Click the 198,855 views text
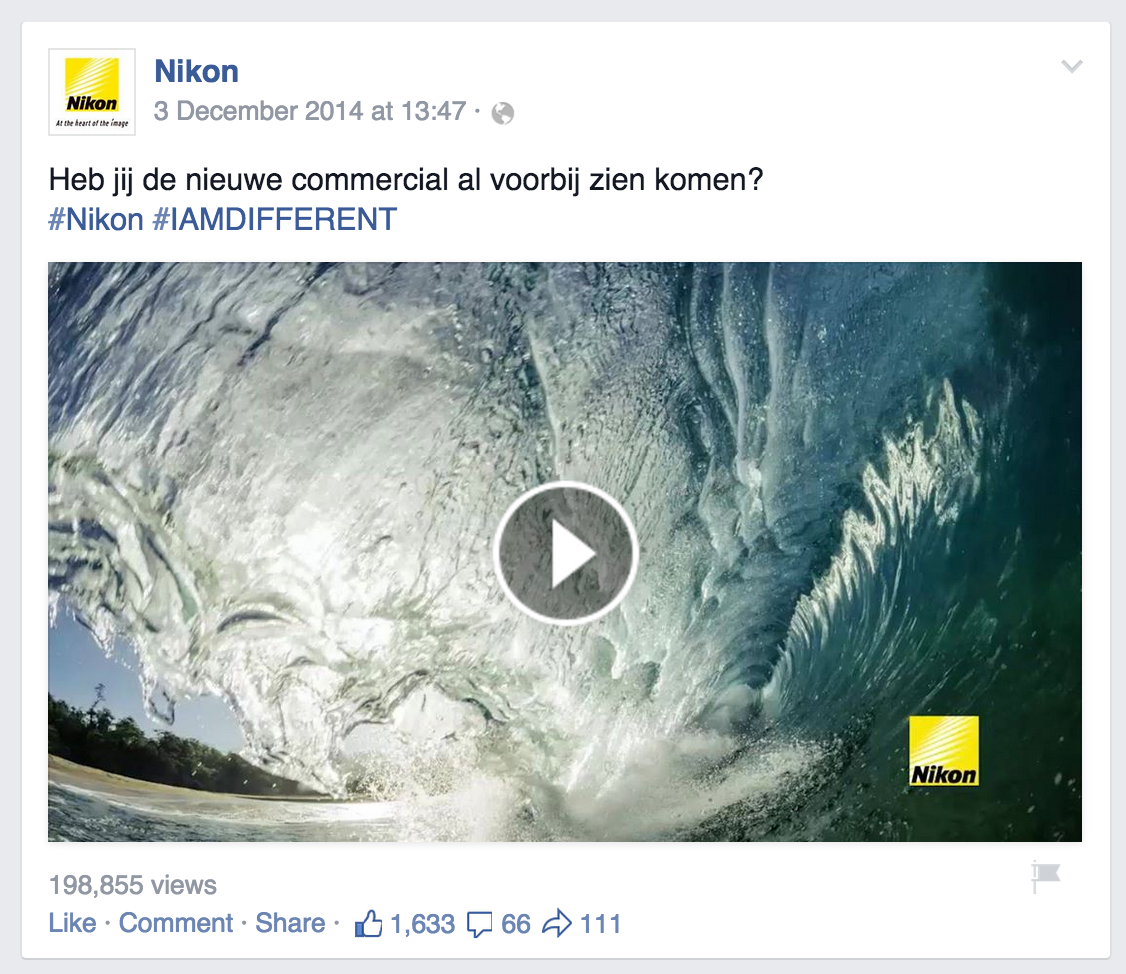This screenshot has width=1126, height=974. [x=133, y=885]
